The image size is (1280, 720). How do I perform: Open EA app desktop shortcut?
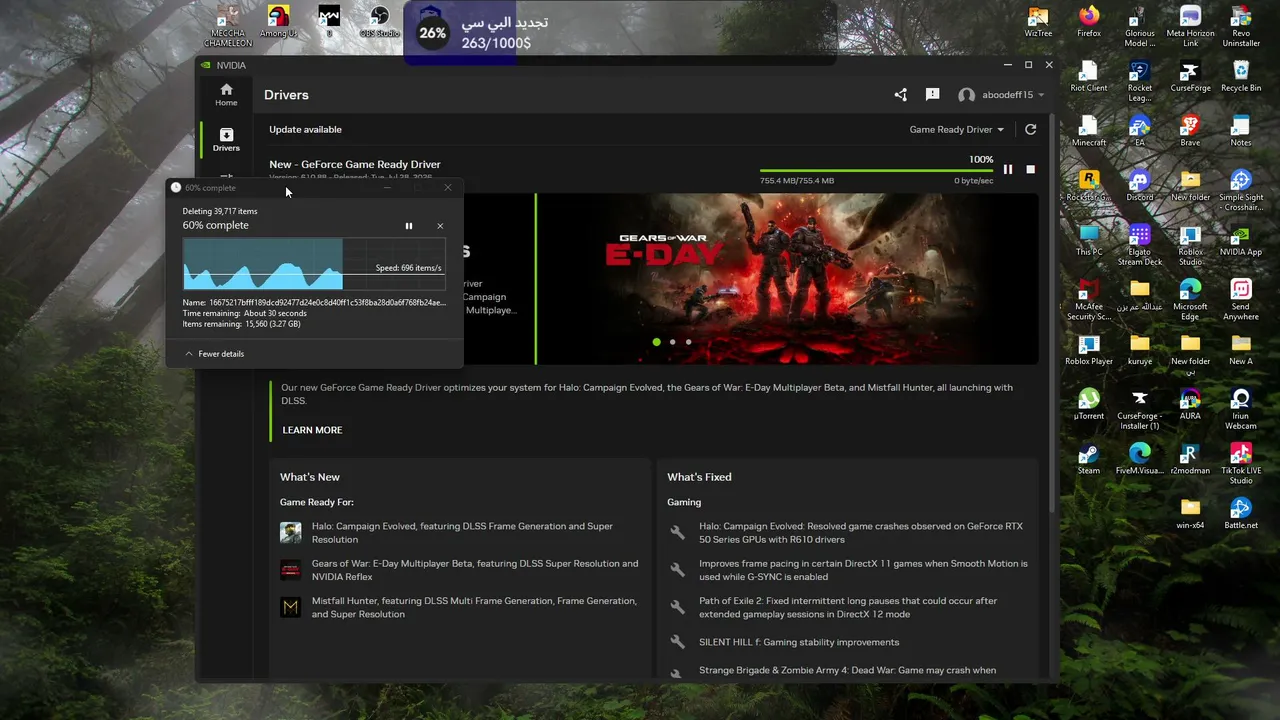(x=1140, y=132)
